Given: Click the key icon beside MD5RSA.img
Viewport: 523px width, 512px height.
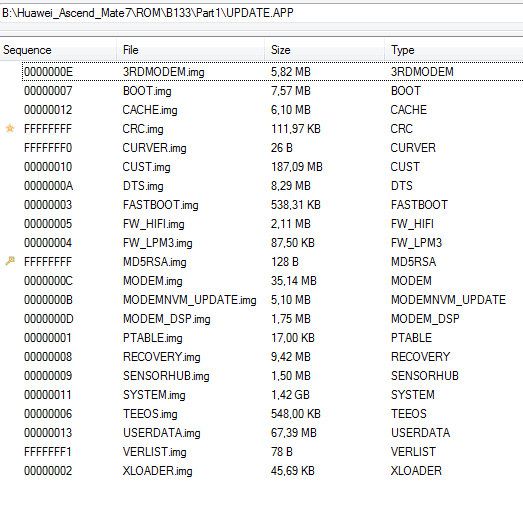Looking at the screenshot, I should pyautogui.click(x=10, y=261).
